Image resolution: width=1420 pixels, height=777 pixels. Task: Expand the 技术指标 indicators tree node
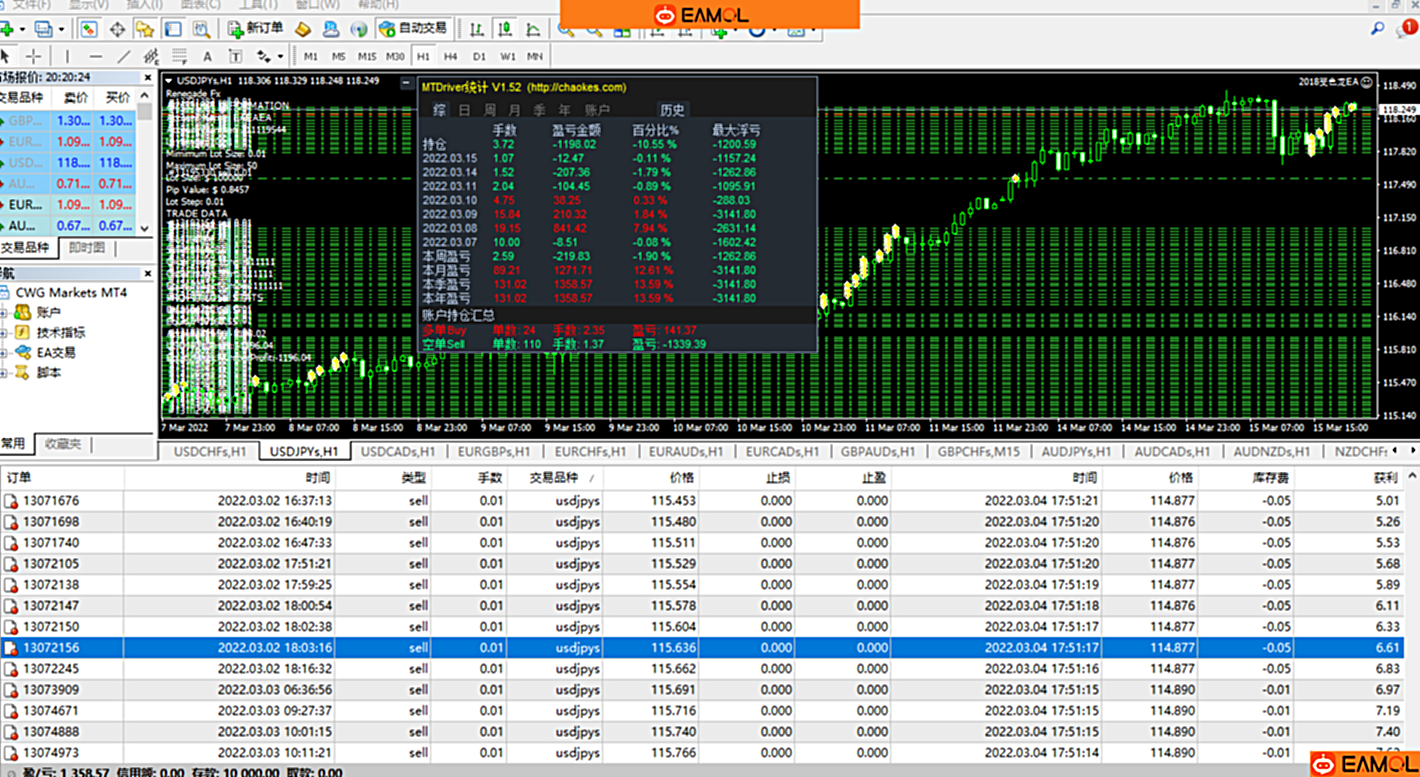(4, 332)
